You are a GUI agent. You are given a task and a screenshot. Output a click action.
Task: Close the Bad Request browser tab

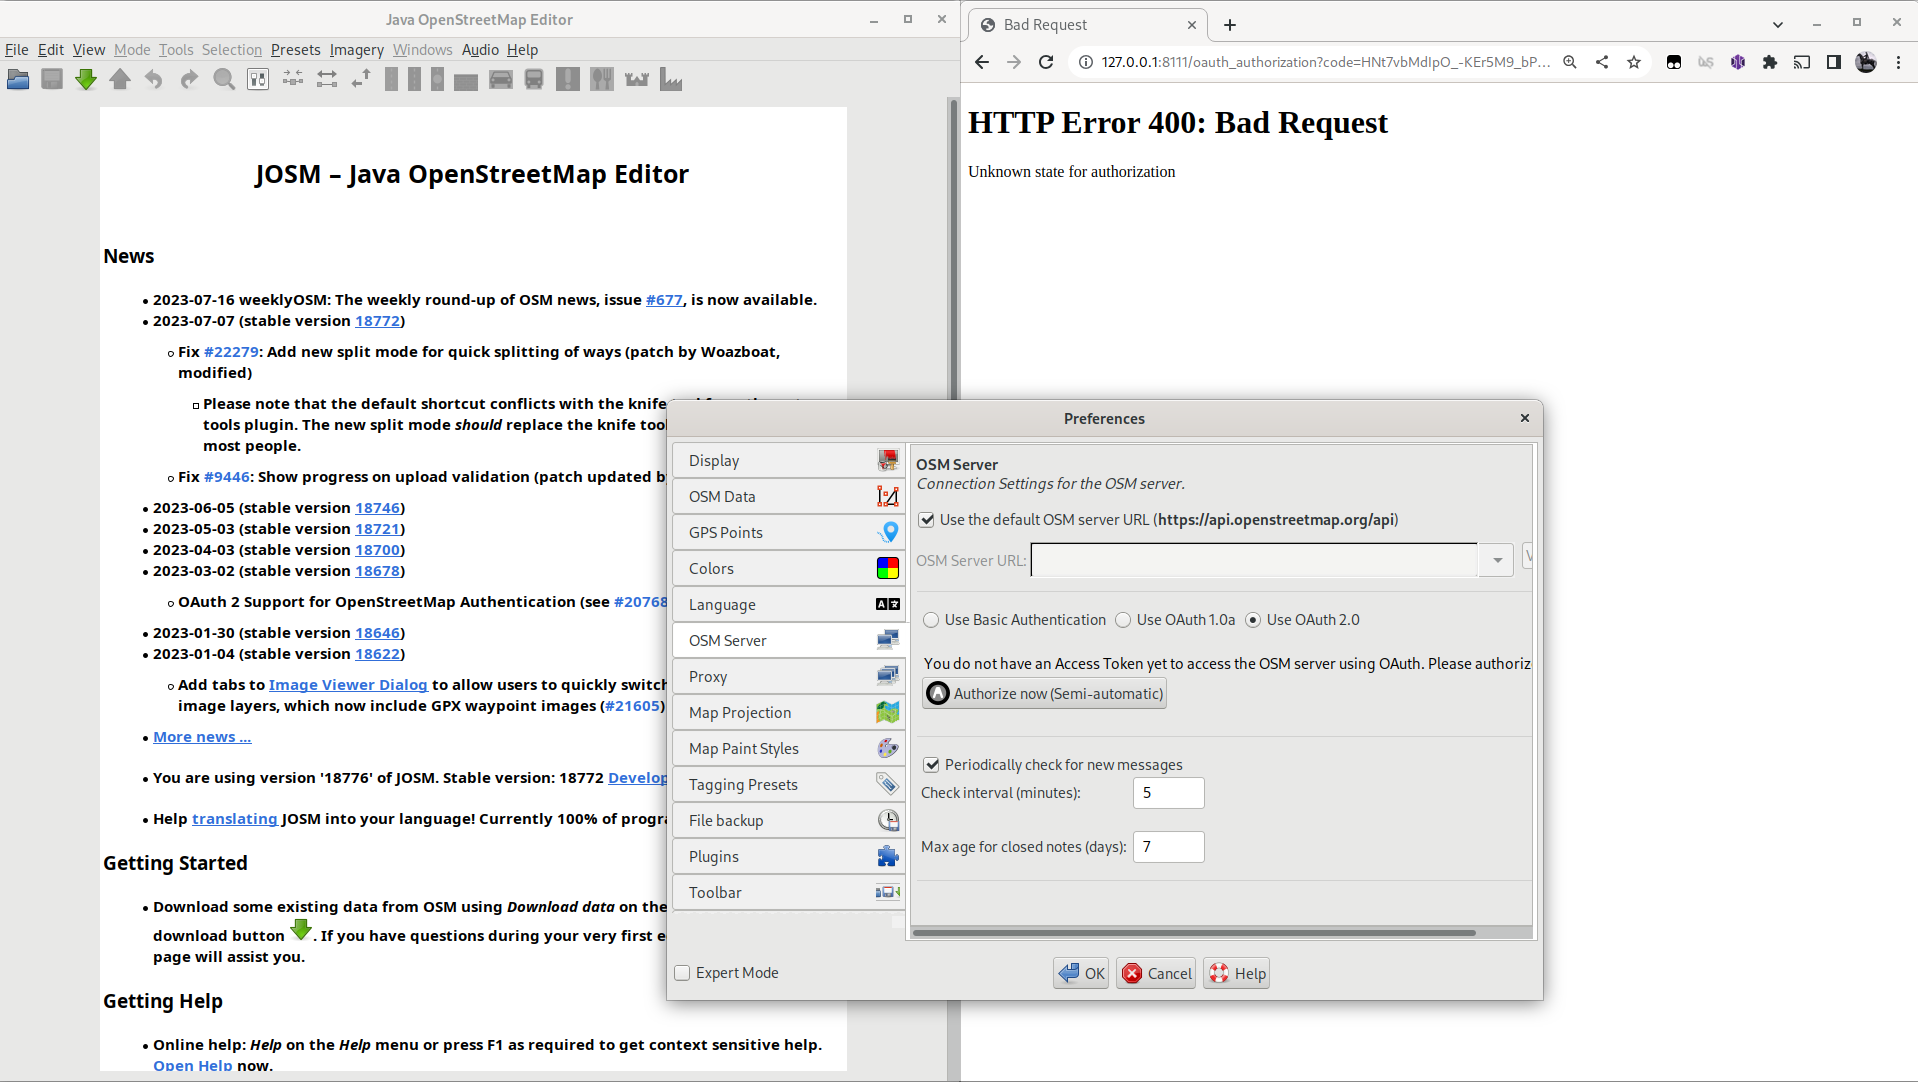pos(1192,25)
